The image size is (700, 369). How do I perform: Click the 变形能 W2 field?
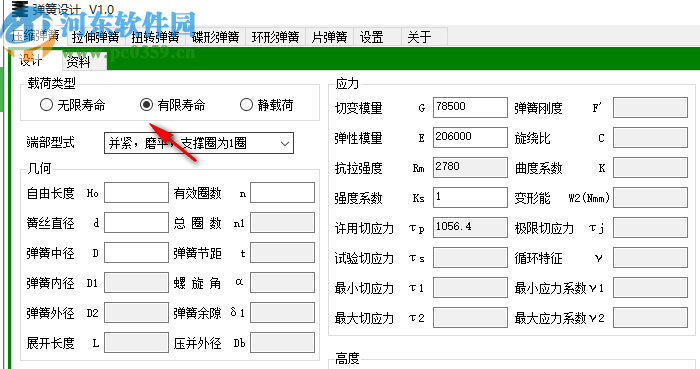pos(650,197)
